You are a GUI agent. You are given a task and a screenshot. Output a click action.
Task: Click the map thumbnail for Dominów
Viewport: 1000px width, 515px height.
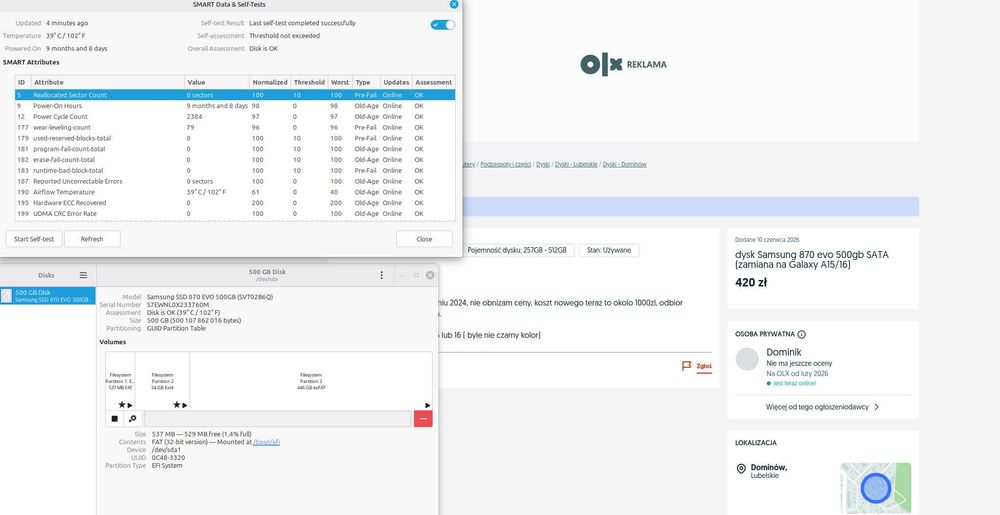[876, 488]
